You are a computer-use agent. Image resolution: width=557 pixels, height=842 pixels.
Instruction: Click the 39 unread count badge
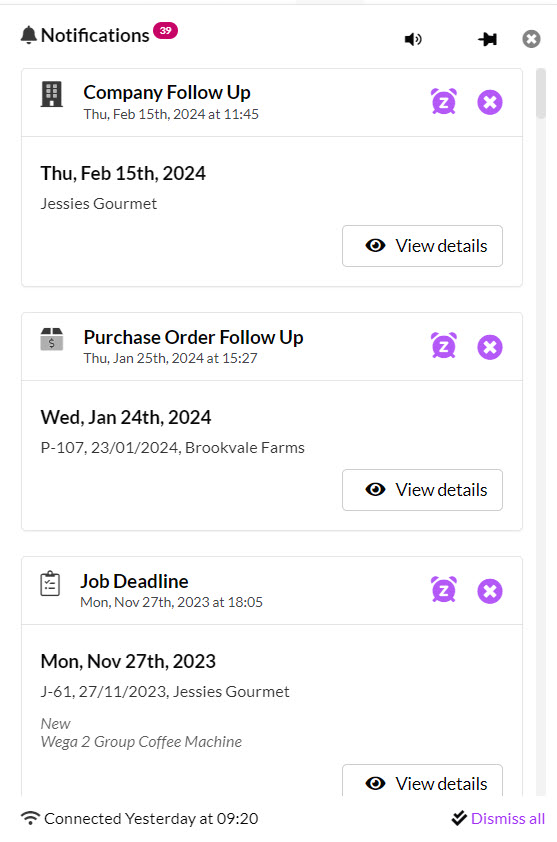(165, 31)
